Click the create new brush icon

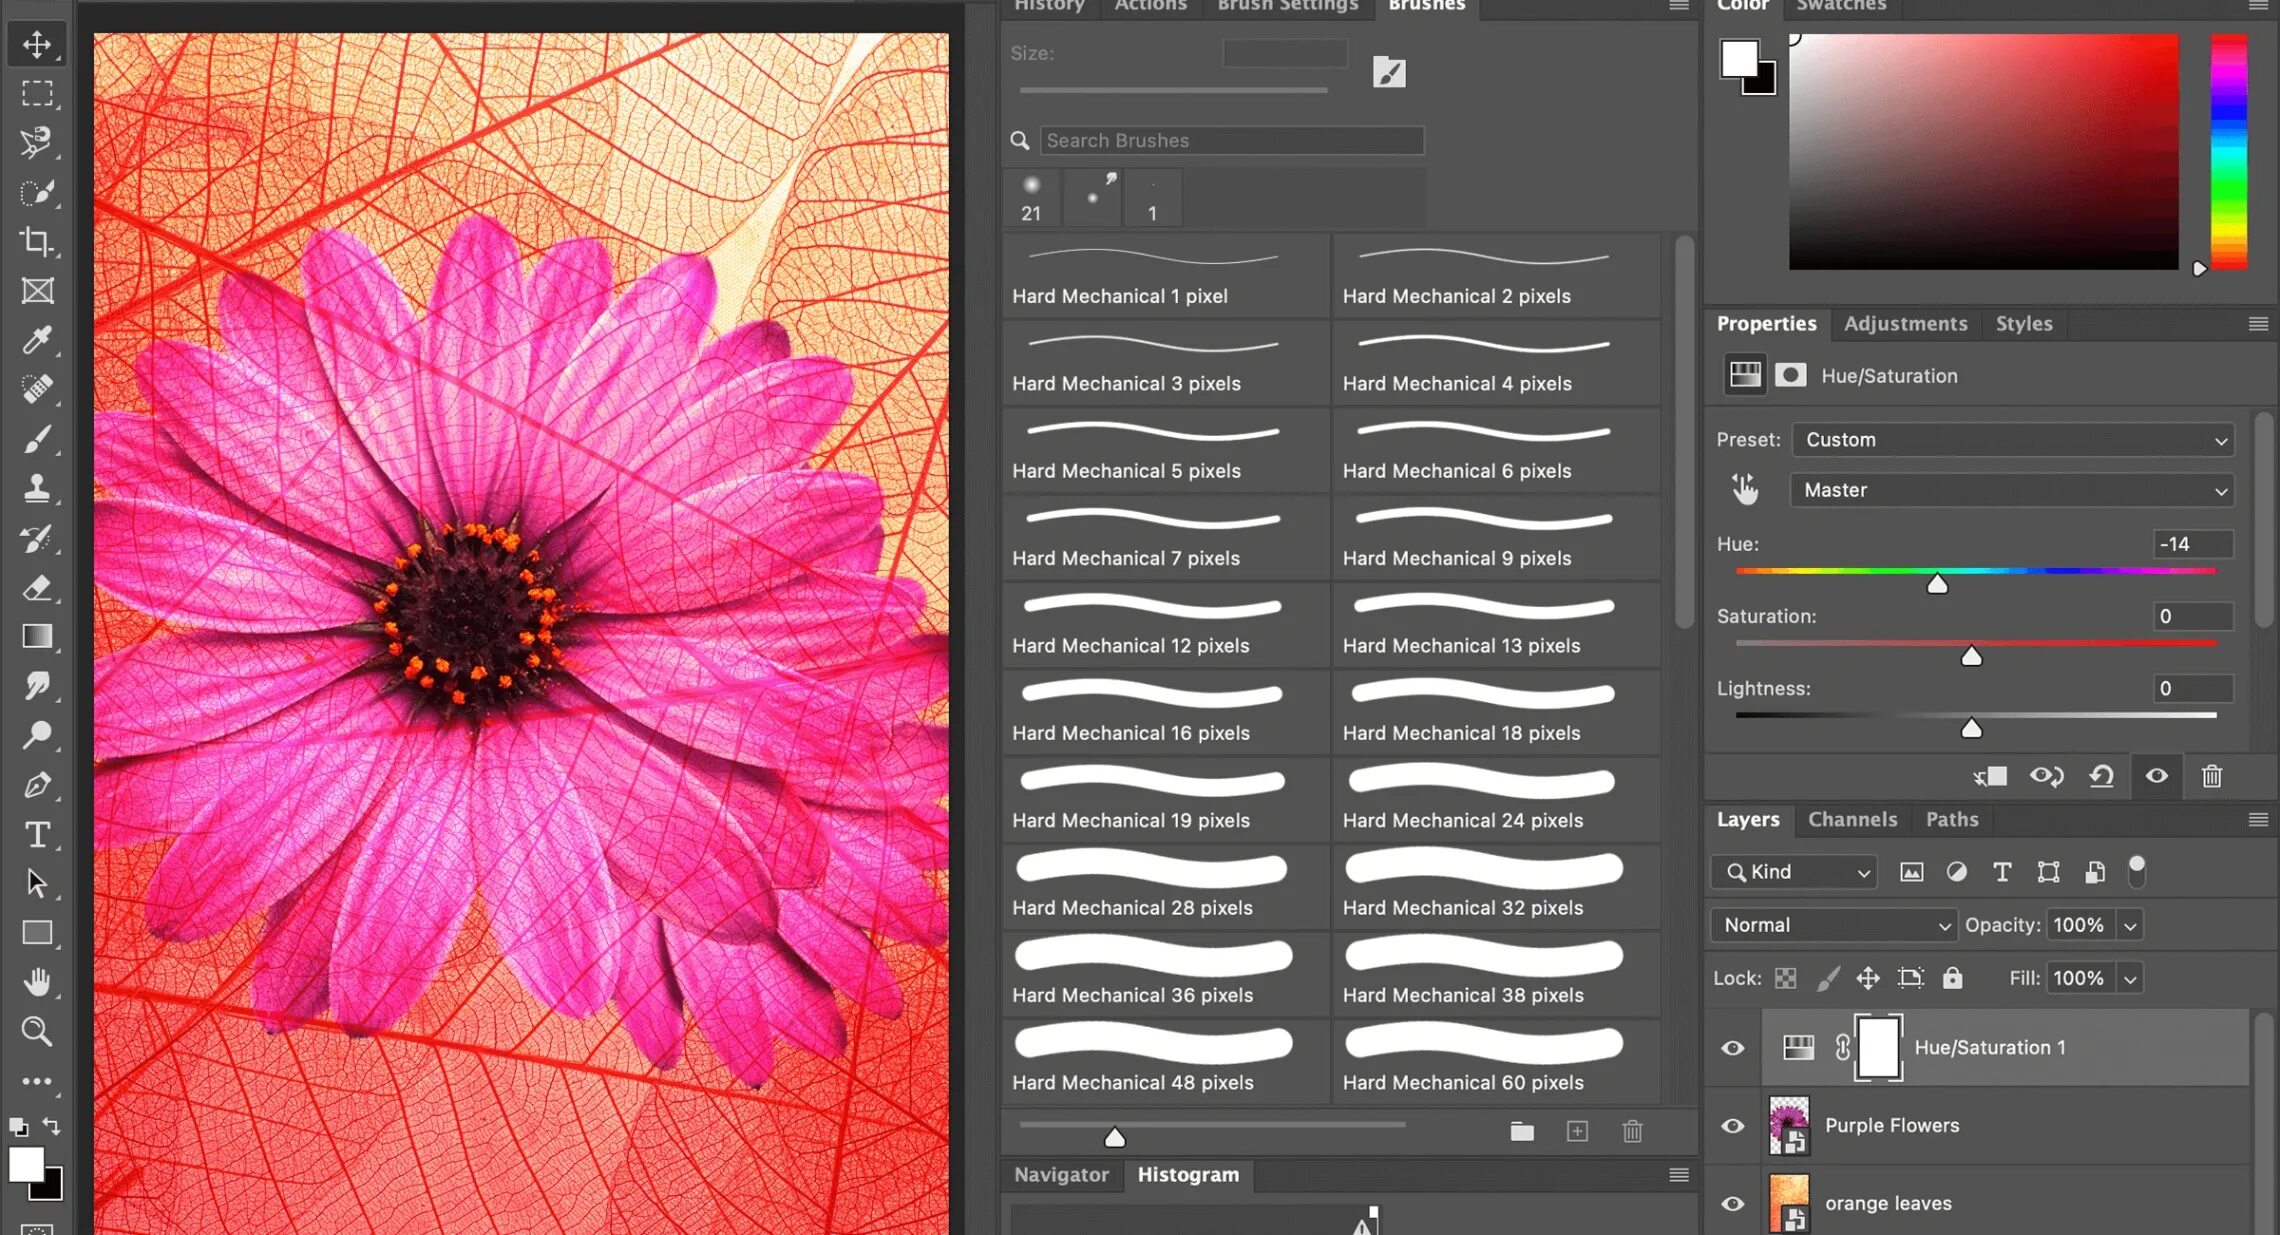[1577, 1131]
